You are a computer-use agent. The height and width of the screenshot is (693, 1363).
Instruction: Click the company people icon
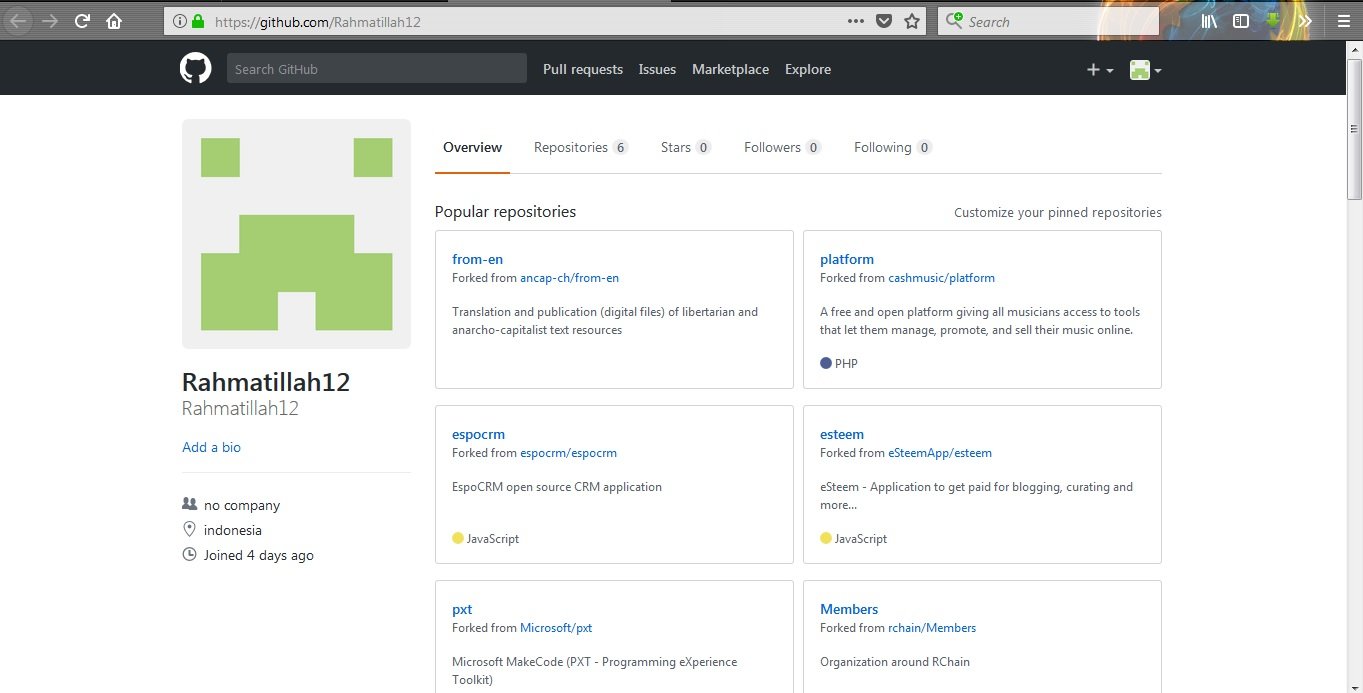pos(189,504)
